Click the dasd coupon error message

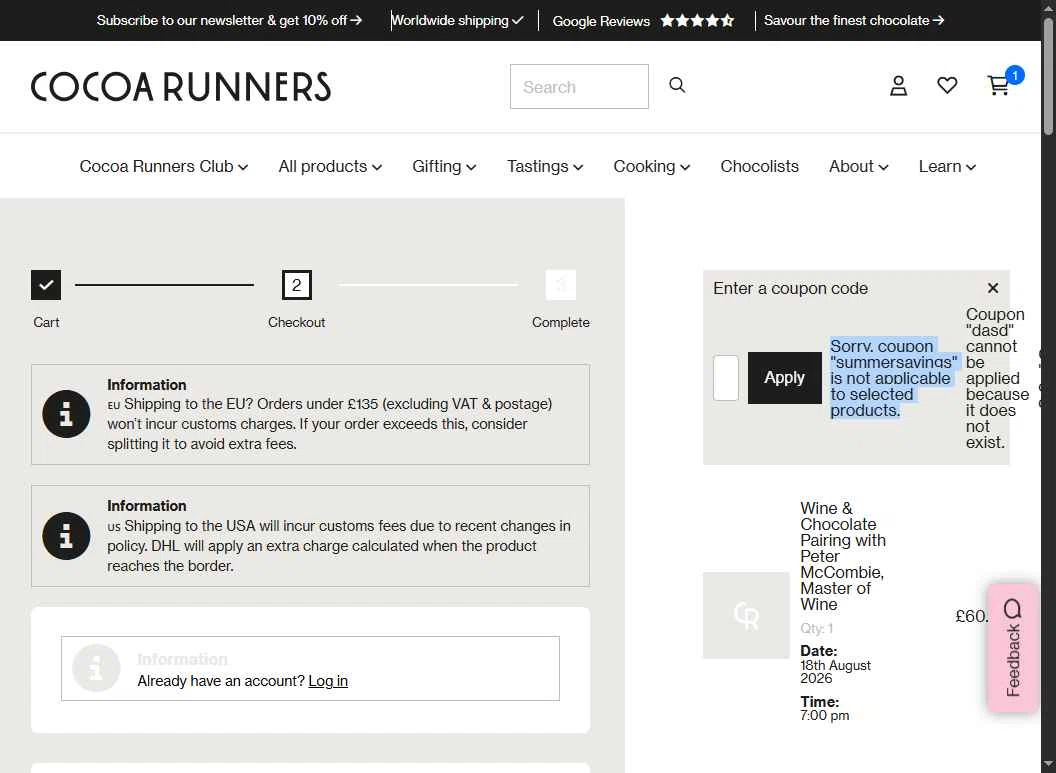pos(997,378)
